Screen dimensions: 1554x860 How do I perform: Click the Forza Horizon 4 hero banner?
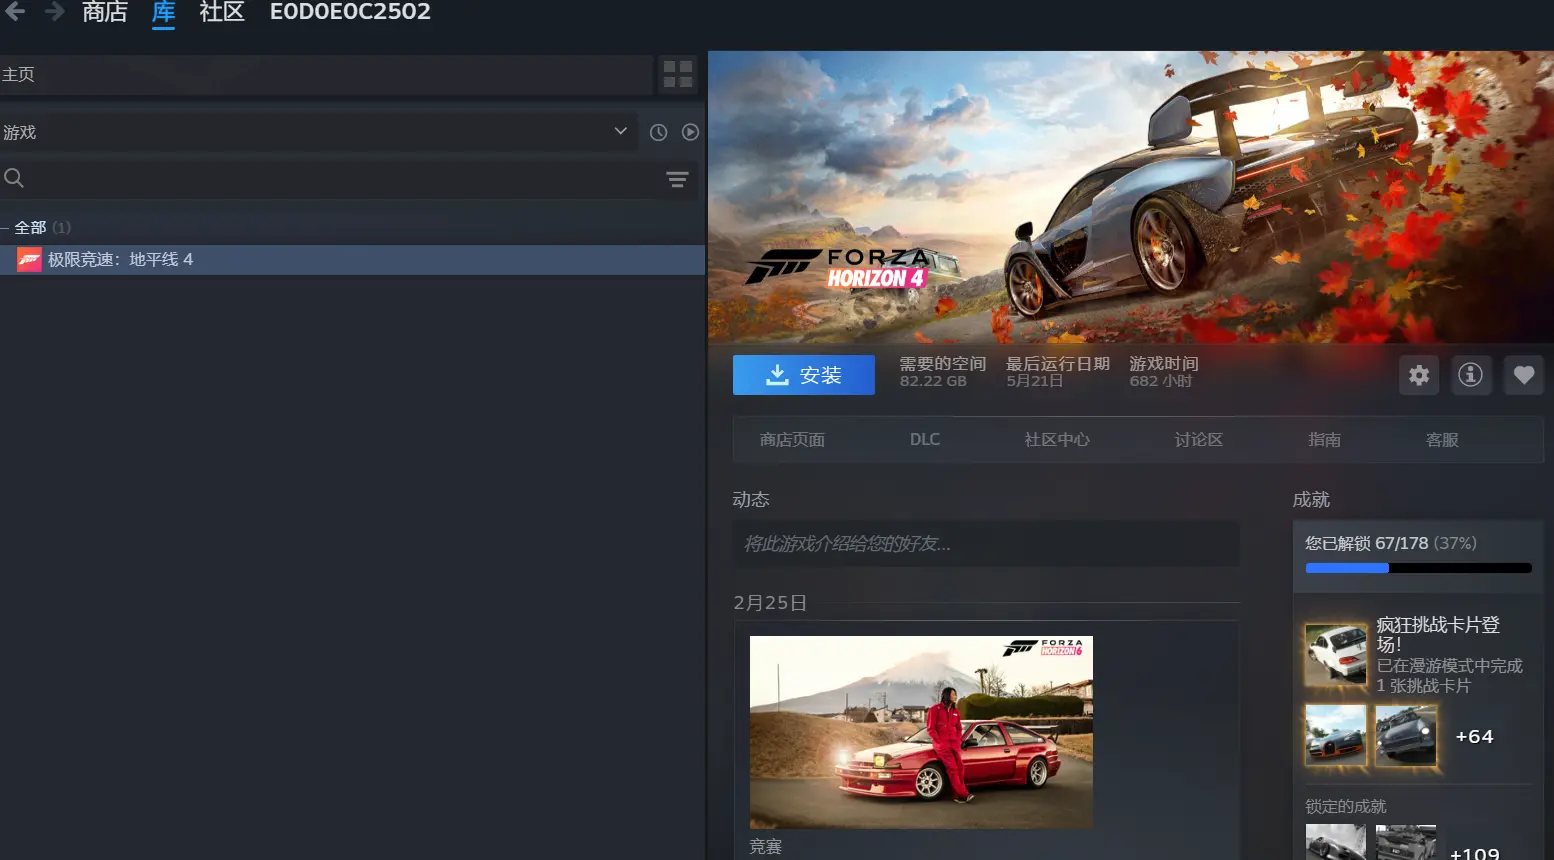click(1131, 197)
